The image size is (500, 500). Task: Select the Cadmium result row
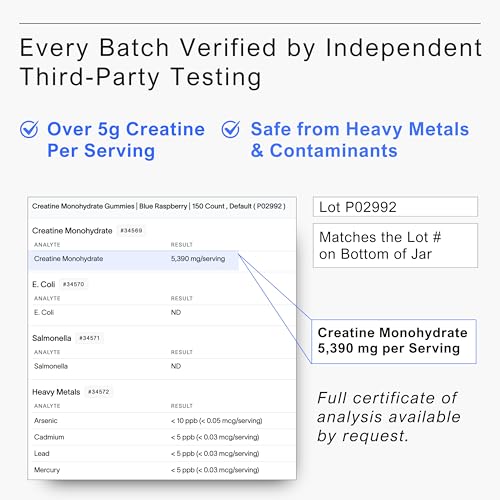pyautogui.click(x=163, y=437)
